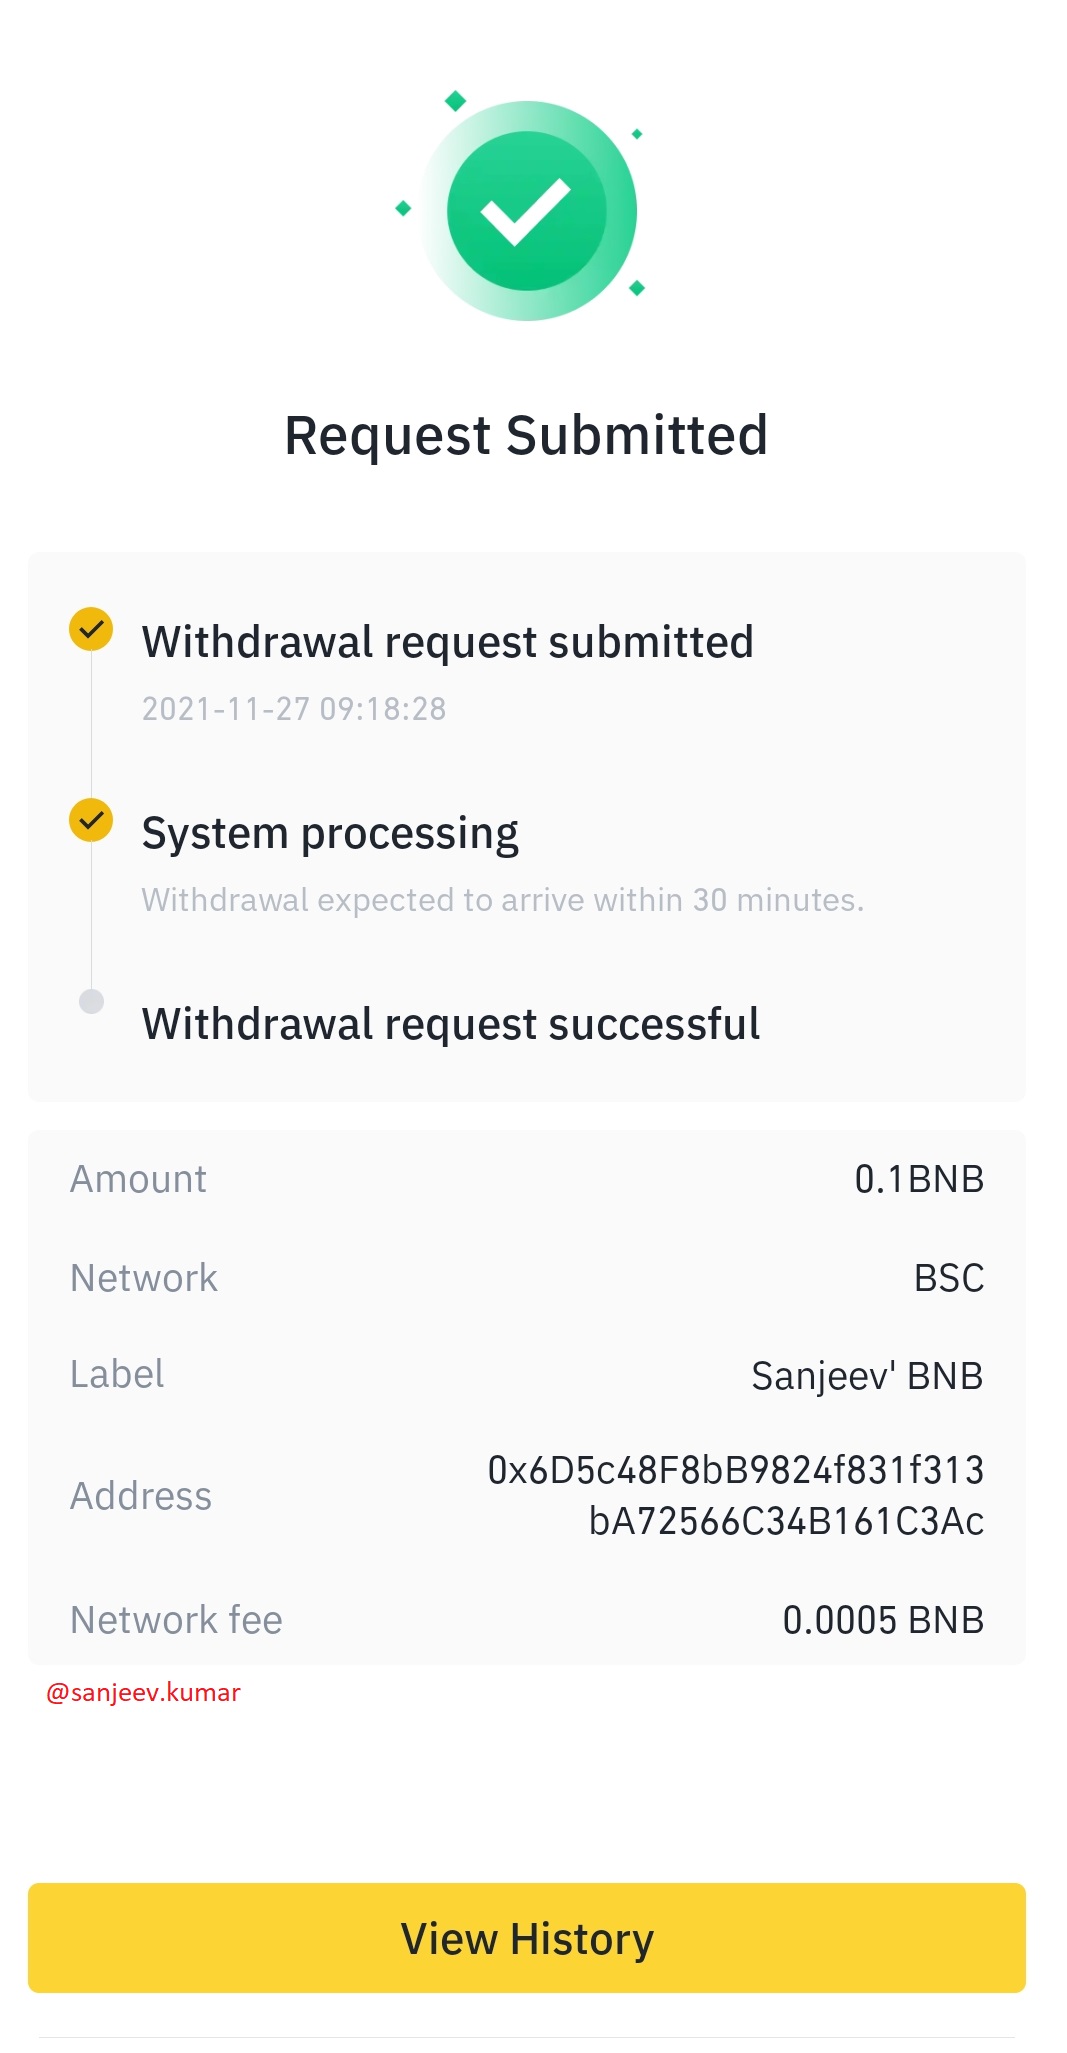Tap the Sanjeev' BNB label value
Screen dimensions: 1067x2053
tap(867, 1376)
